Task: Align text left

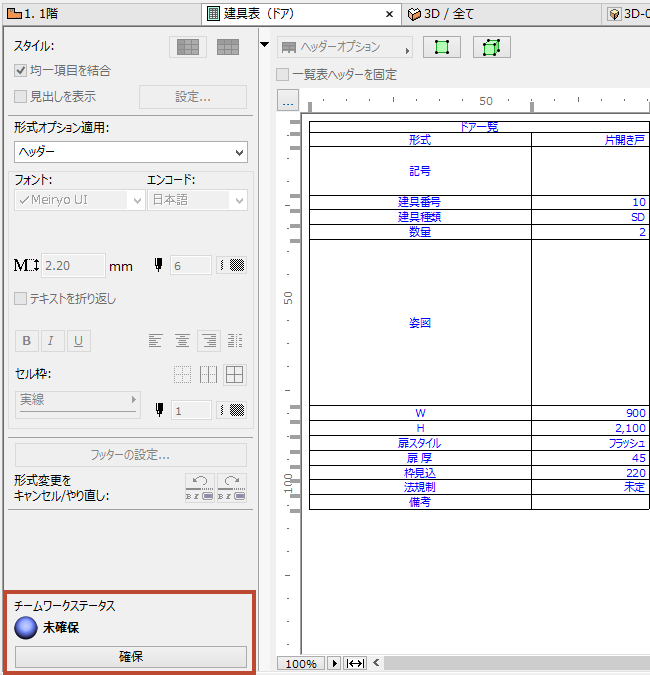Action: coord(155,341)
